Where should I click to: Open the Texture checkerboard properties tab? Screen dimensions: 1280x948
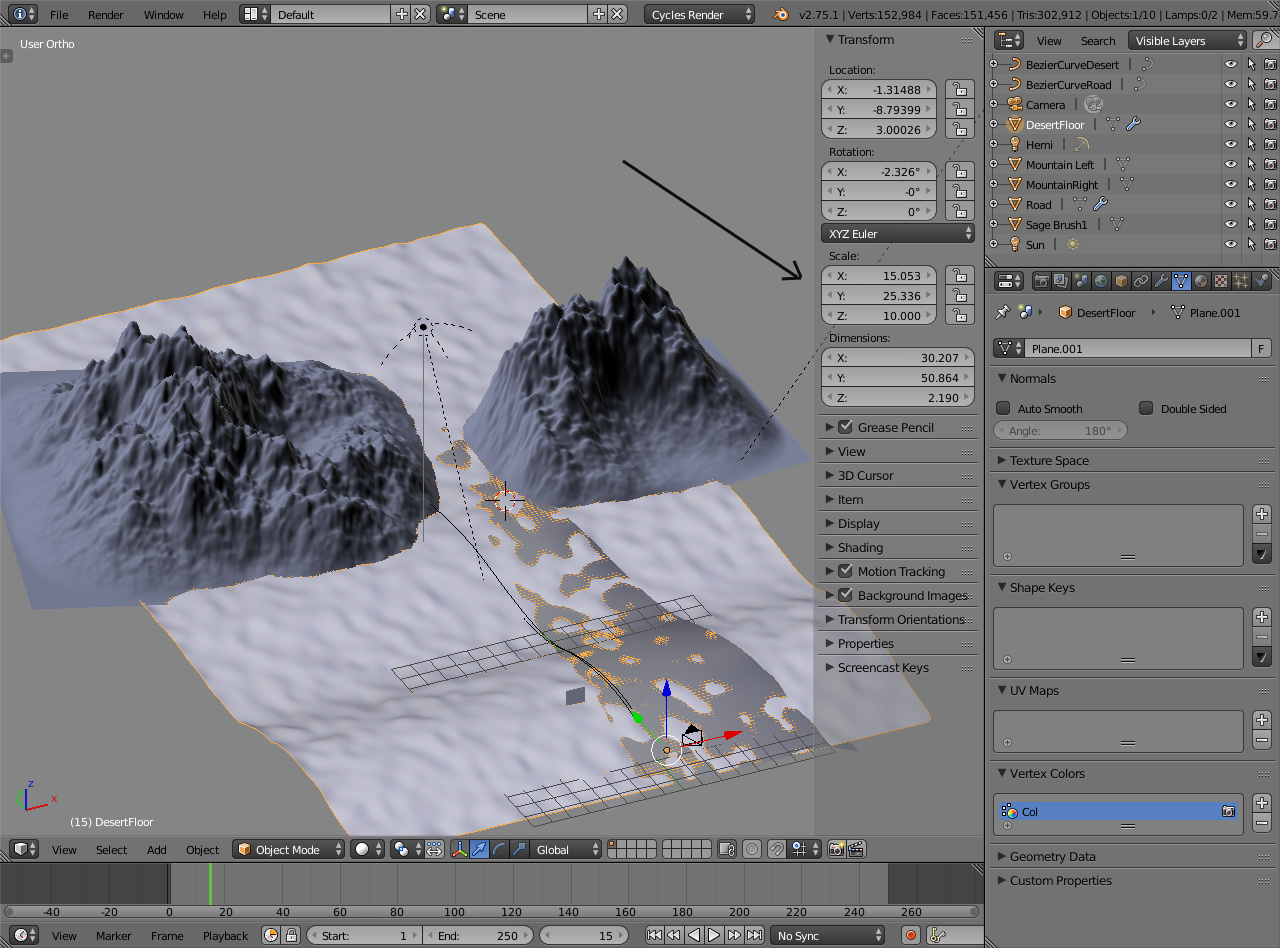click(x=1221, y=282)
